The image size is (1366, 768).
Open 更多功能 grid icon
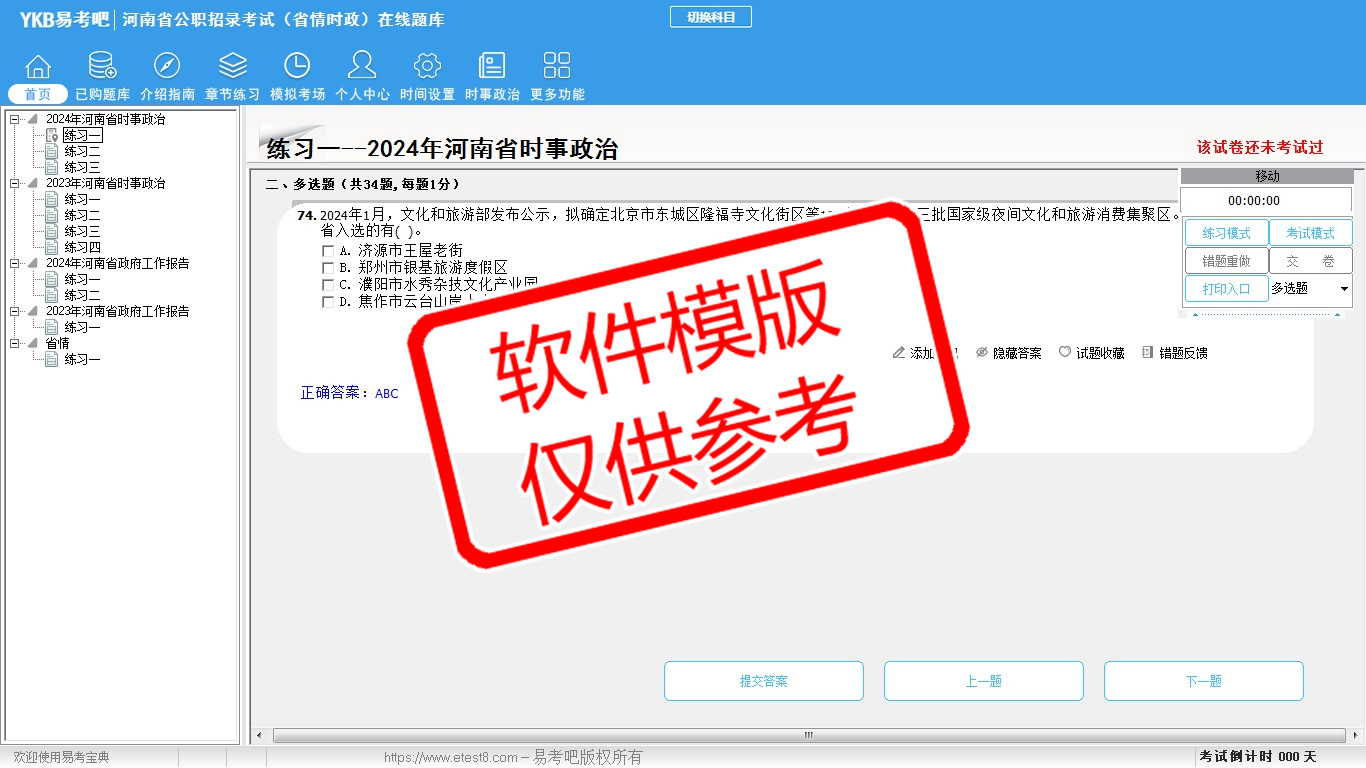click(x=557, y=67)
